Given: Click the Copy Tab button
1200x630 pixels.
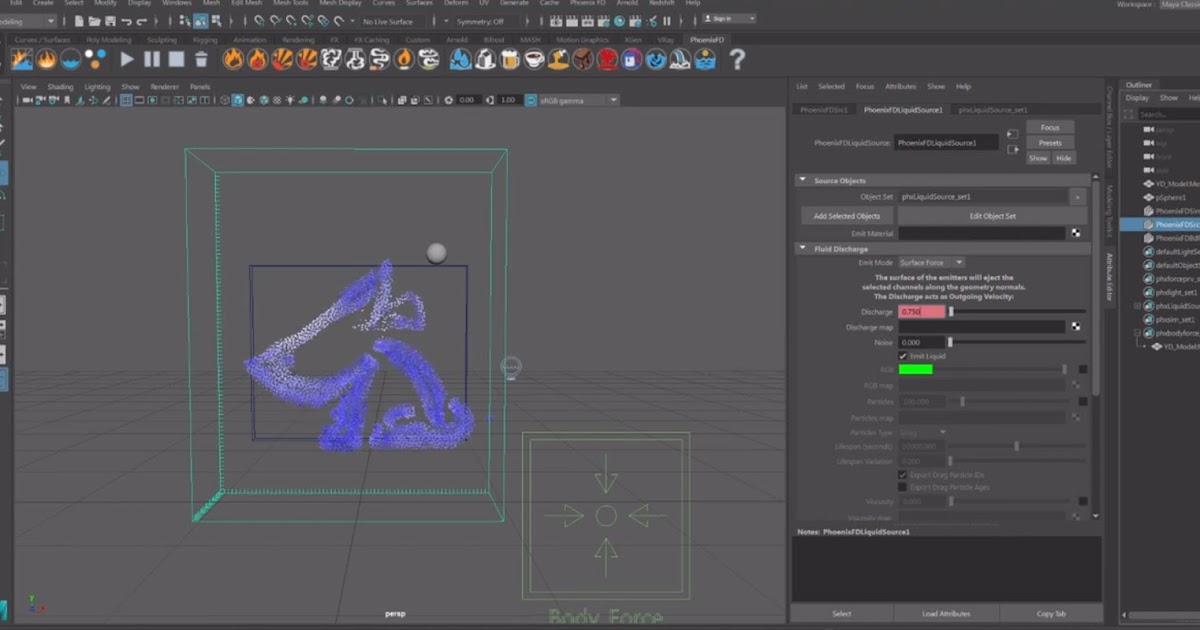Looking at the screenshot, I should (x=1051, y=614).
